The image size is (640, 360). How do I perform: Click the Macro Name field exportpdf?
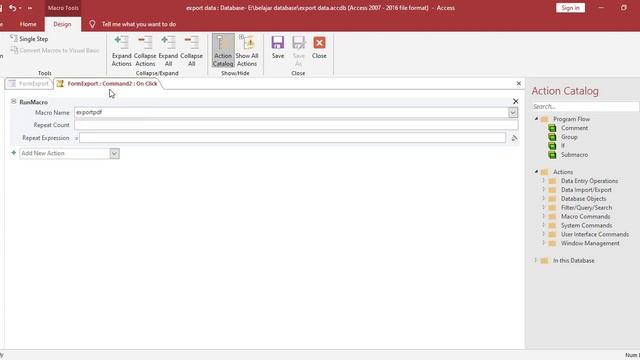click(x=291, y=113)
